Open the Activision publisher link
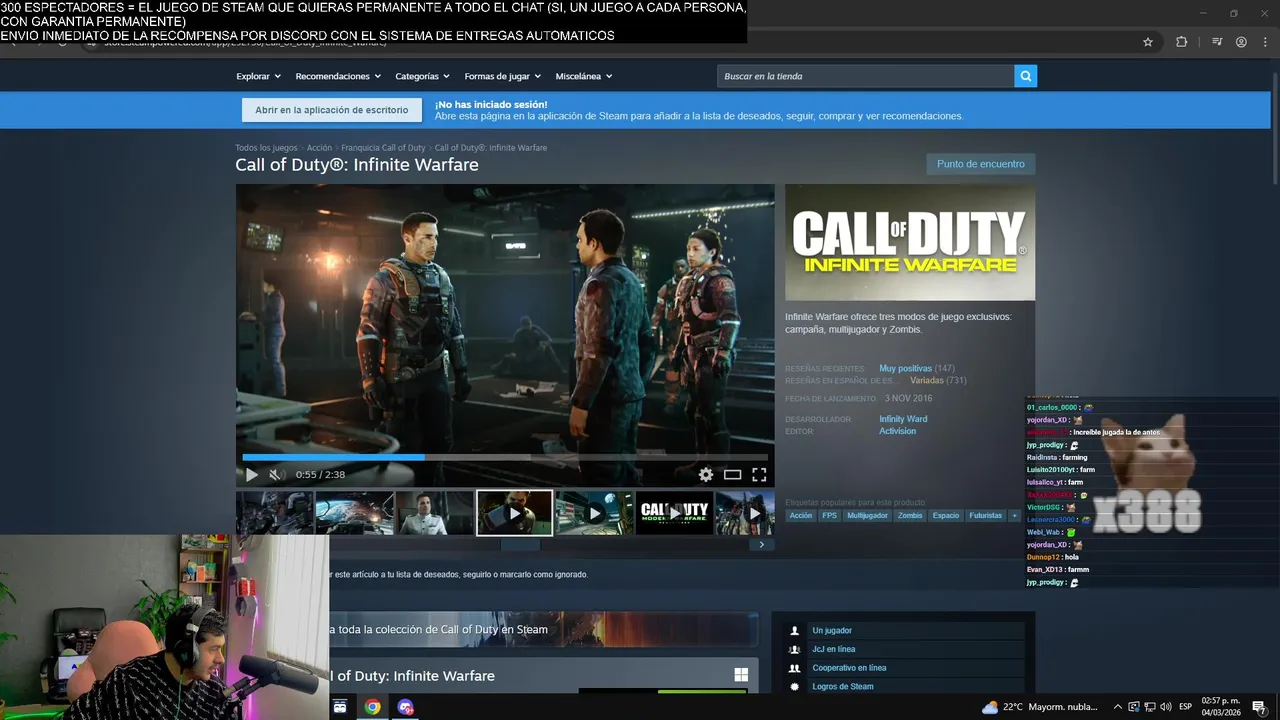Viewport: 1280px width, 720px height. pyautogui.click(x=897, y=431)
